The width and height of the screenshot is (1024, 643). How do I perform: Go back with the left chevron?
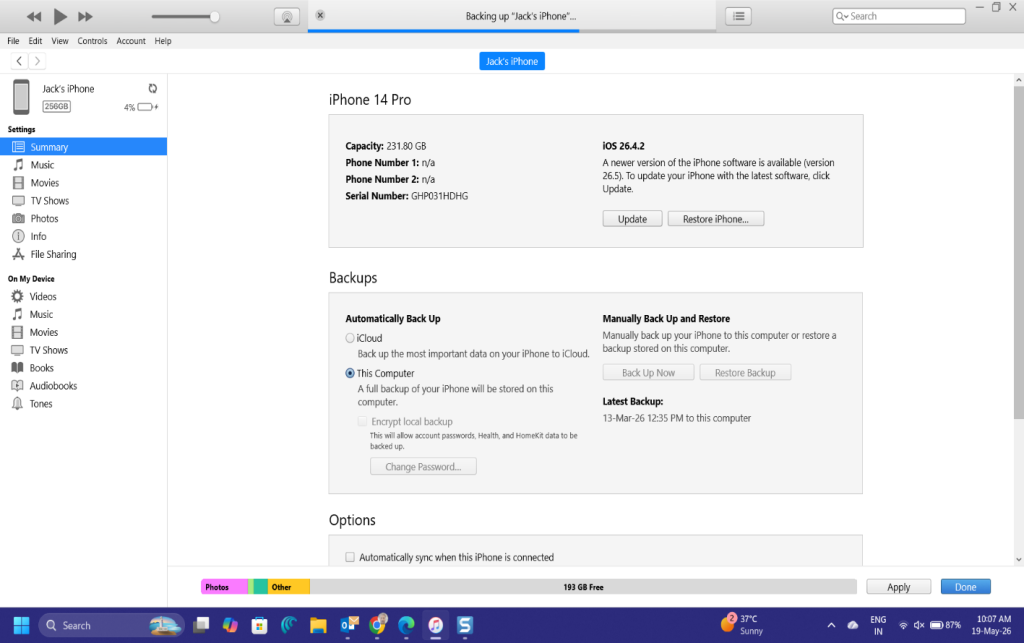click(x=19, y=61)
